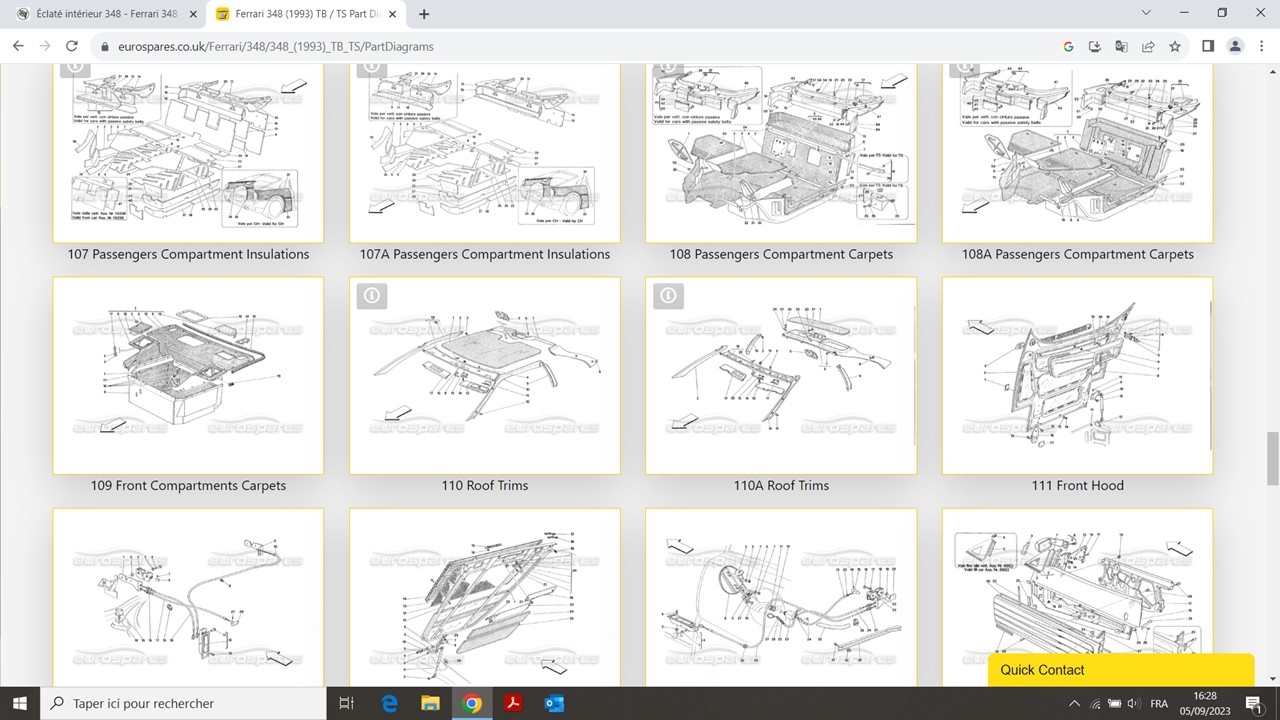Reload the current page
The width and height of the screenshot is (1280, 720).
[71, 46]
